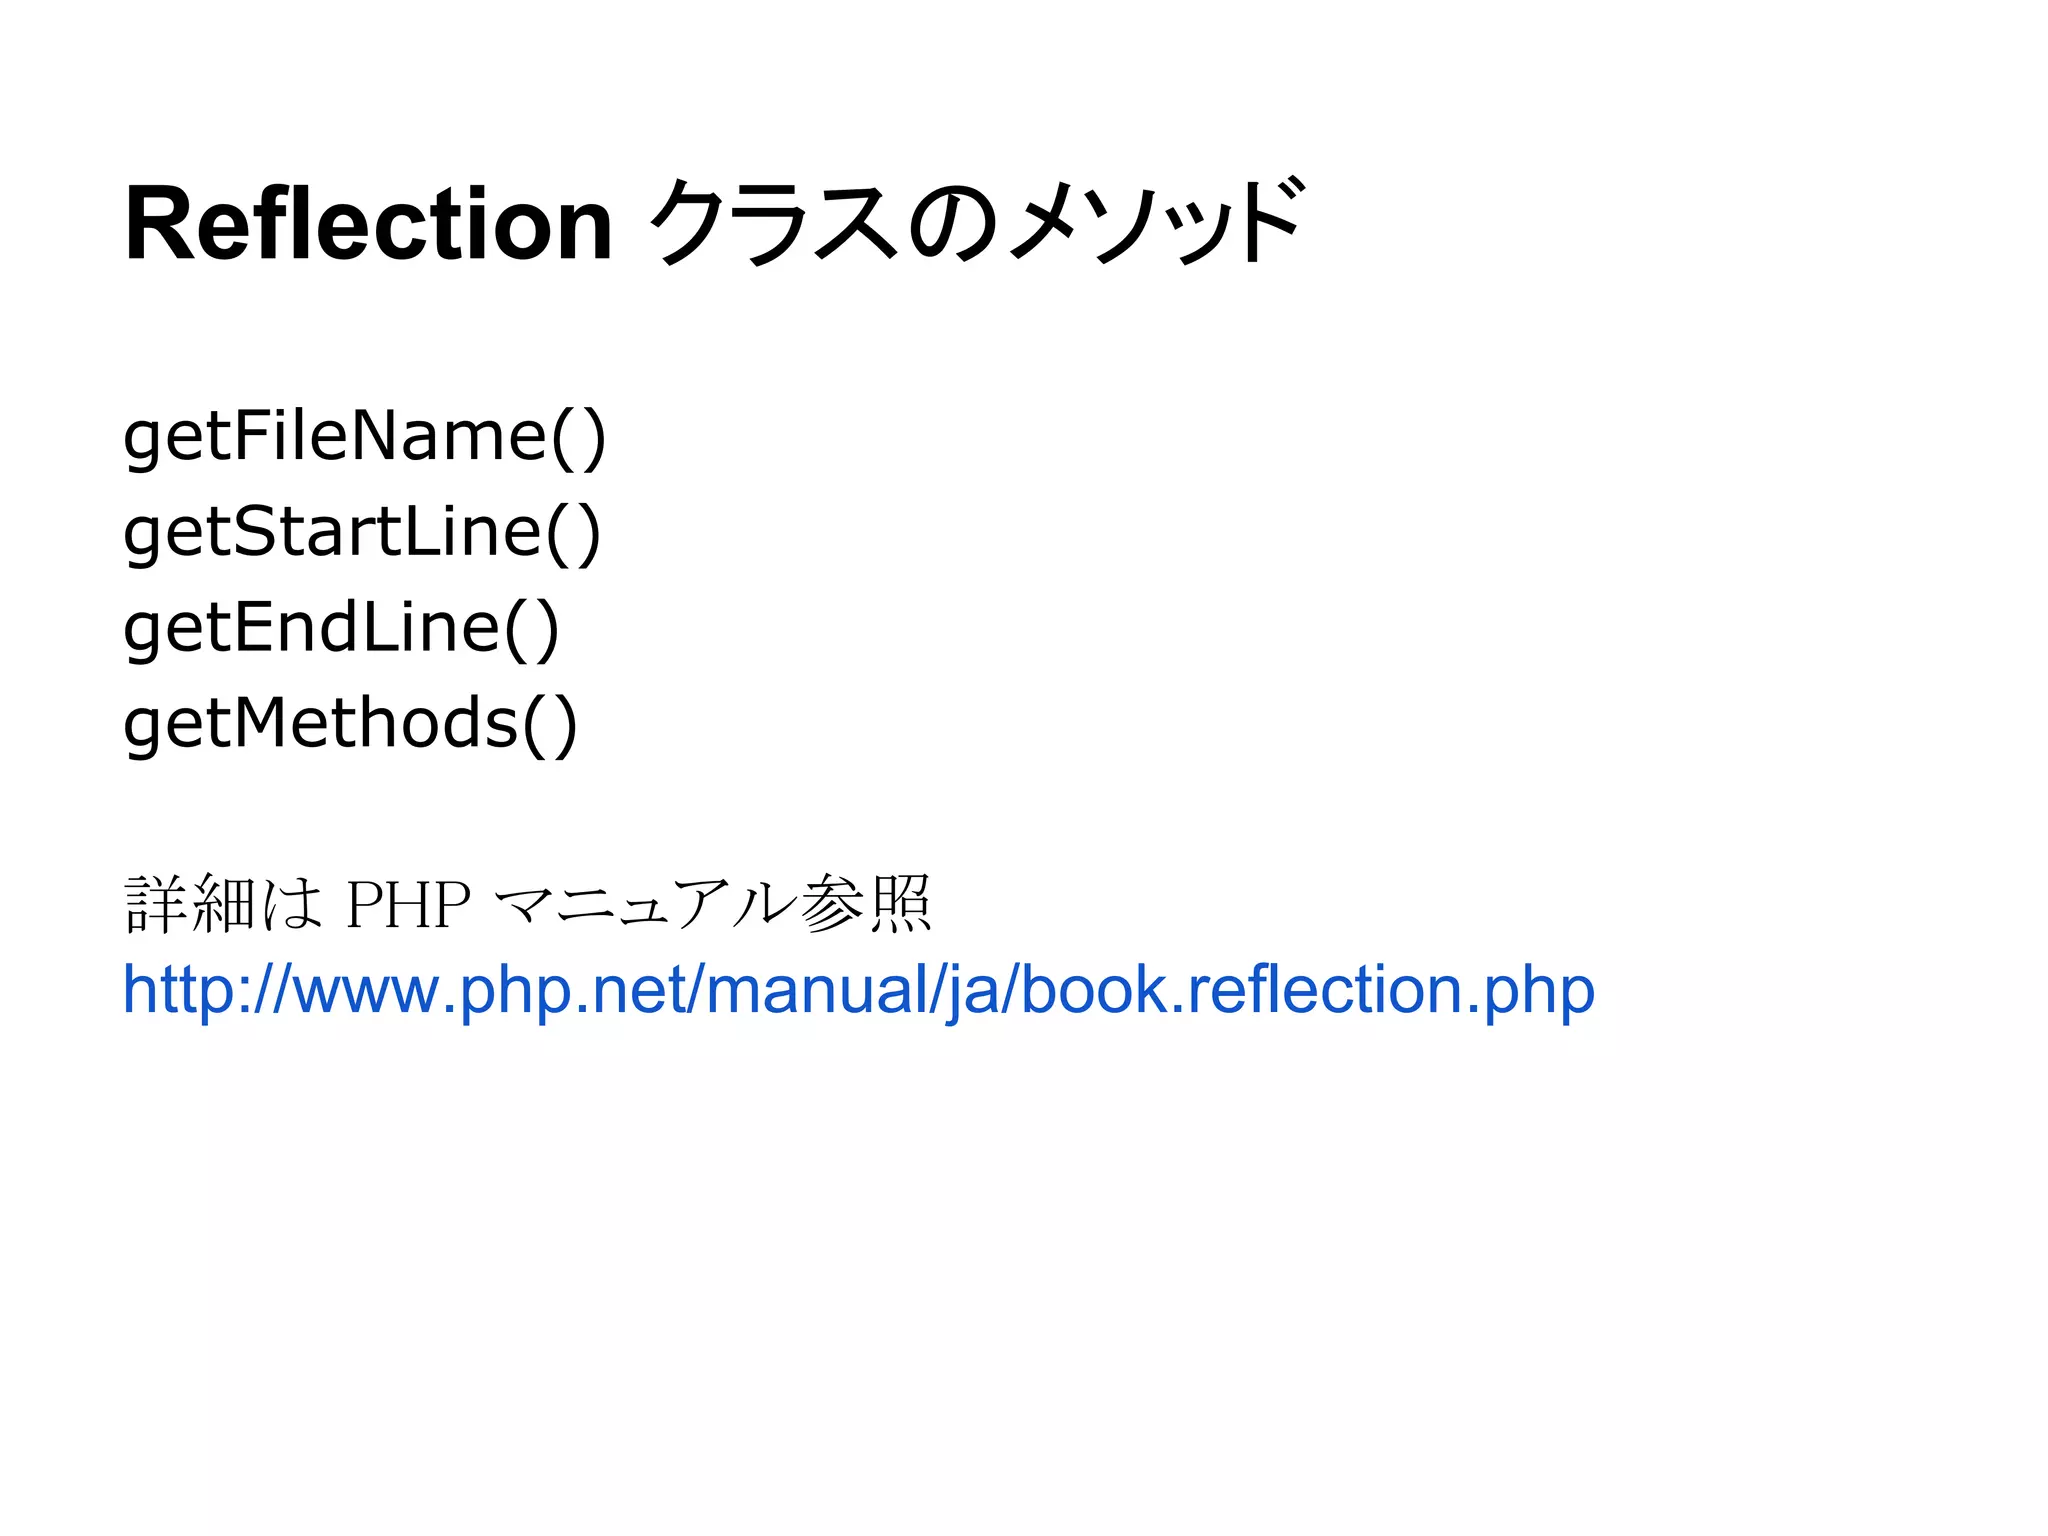Click "クラス" in the slide title
This screenshot has width=2048, height=1536.
pos(775,222)
